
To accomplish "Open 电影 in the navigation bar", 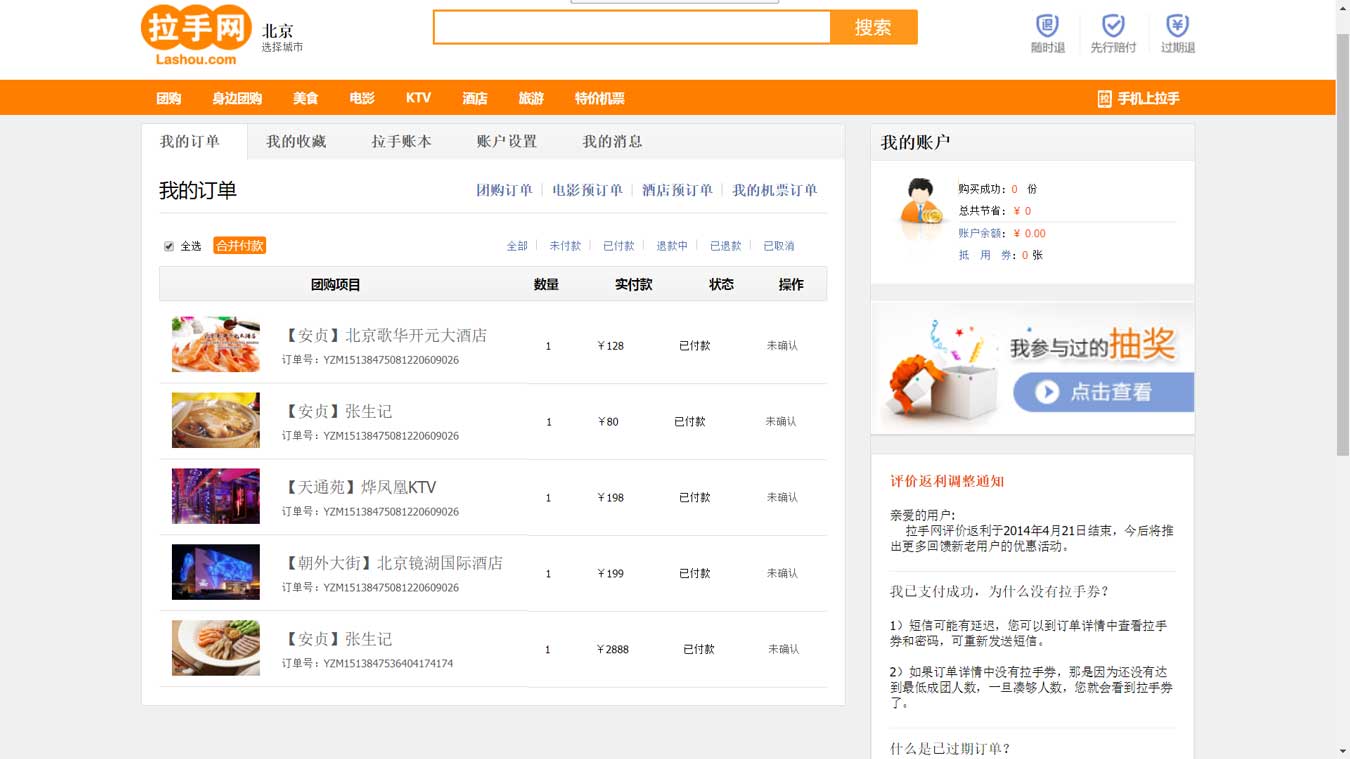I will coord(362,98).
